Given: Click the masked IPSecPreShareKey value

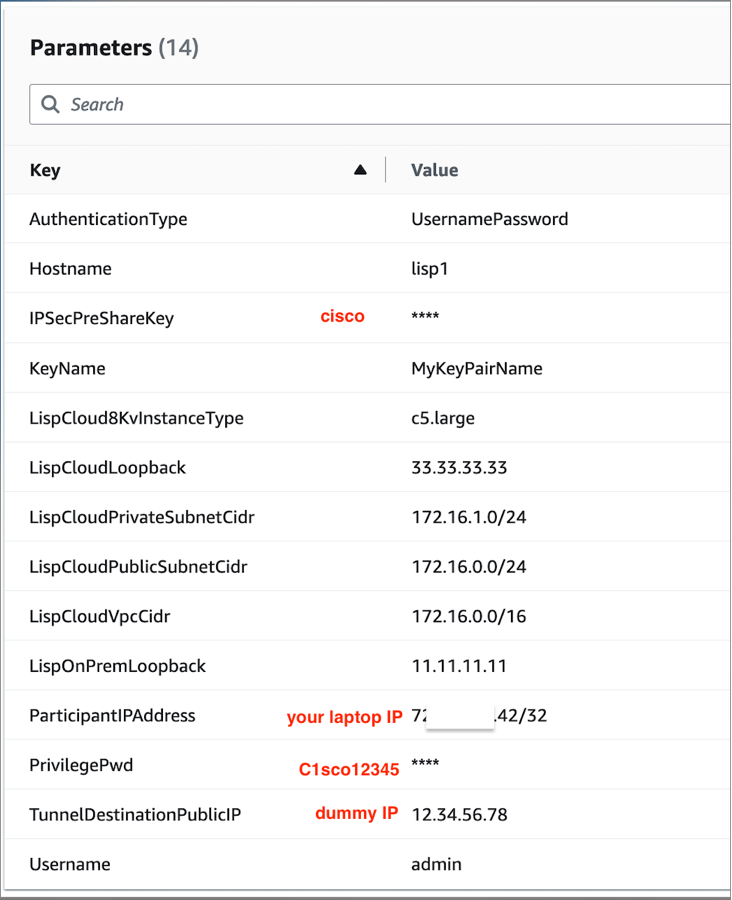Looking at the screenshot, I should point(425,318).
